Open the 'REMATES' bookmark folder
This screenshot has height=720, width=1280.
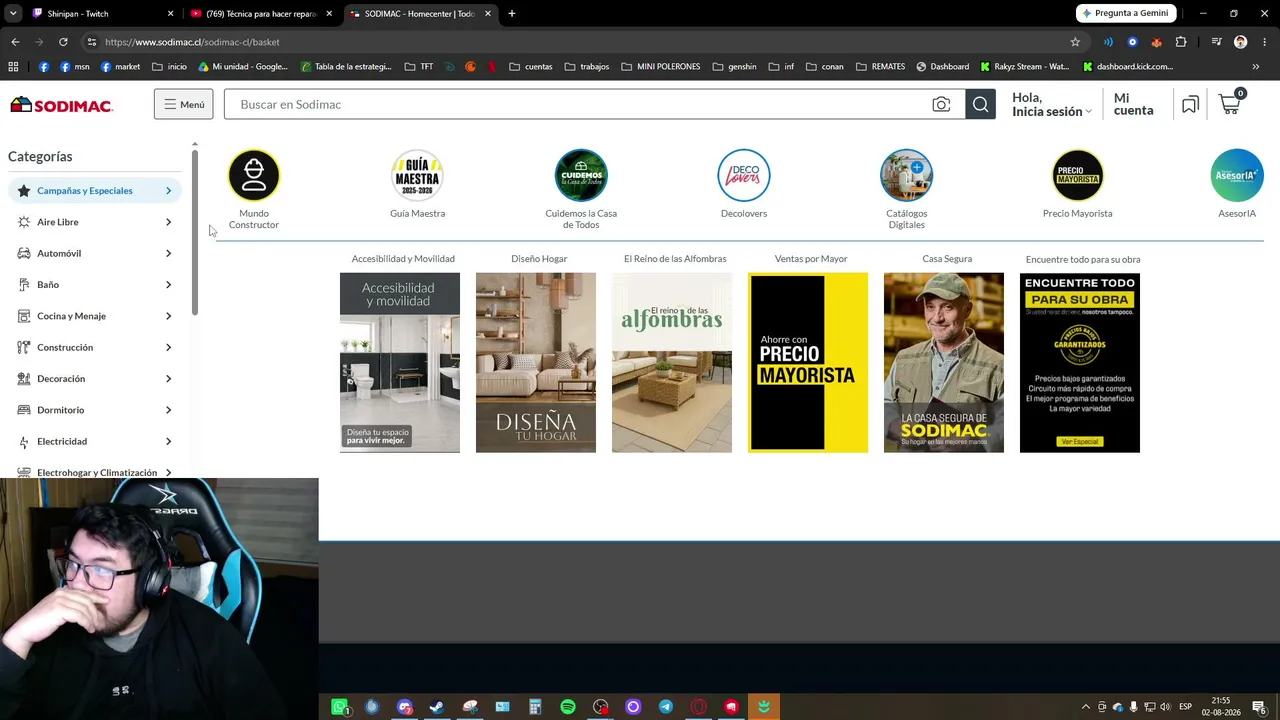(880, 67)
